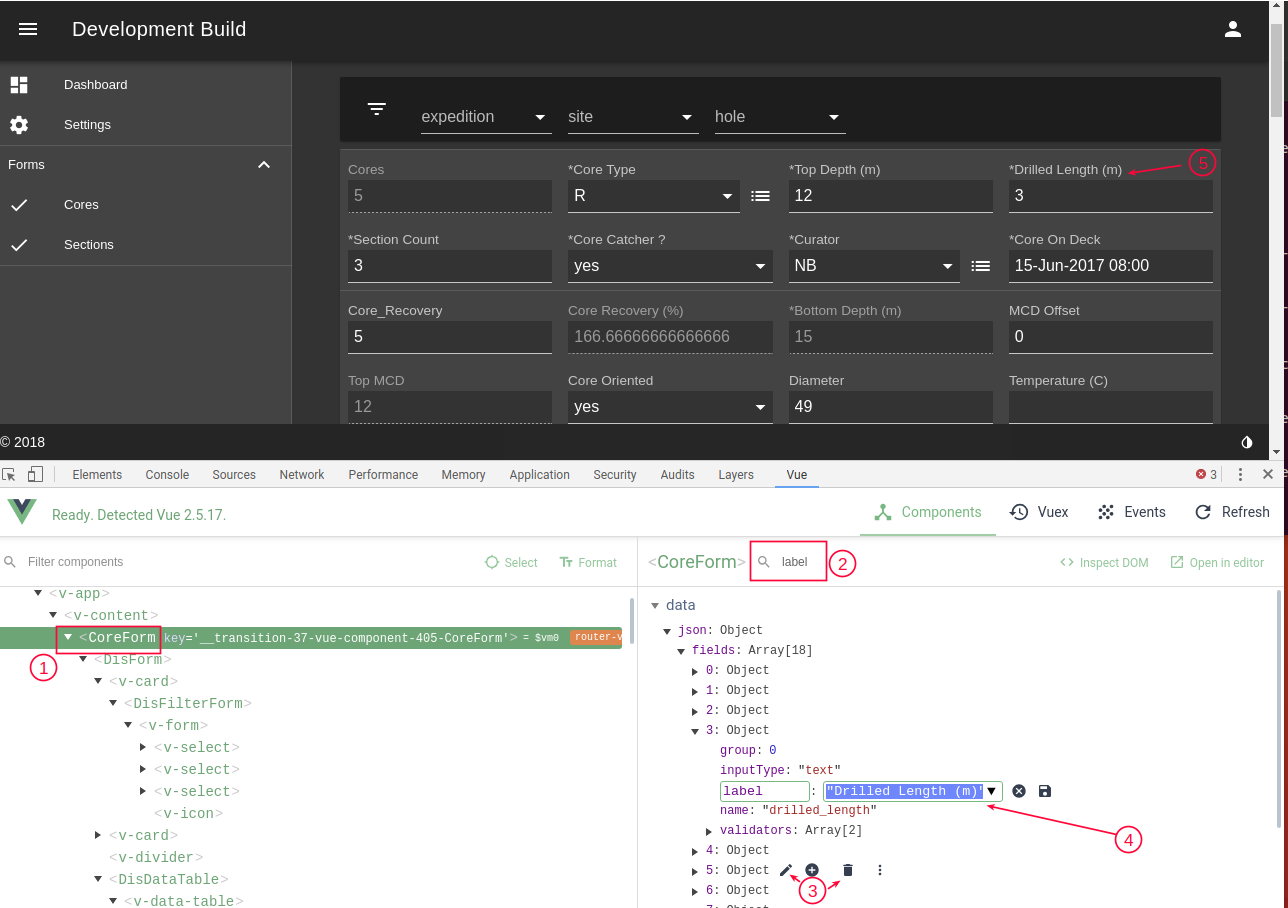The height and width of the screenshot is (908, 1288).
Task: Switch to the Events tab
Action: (x=1131, y=512)
